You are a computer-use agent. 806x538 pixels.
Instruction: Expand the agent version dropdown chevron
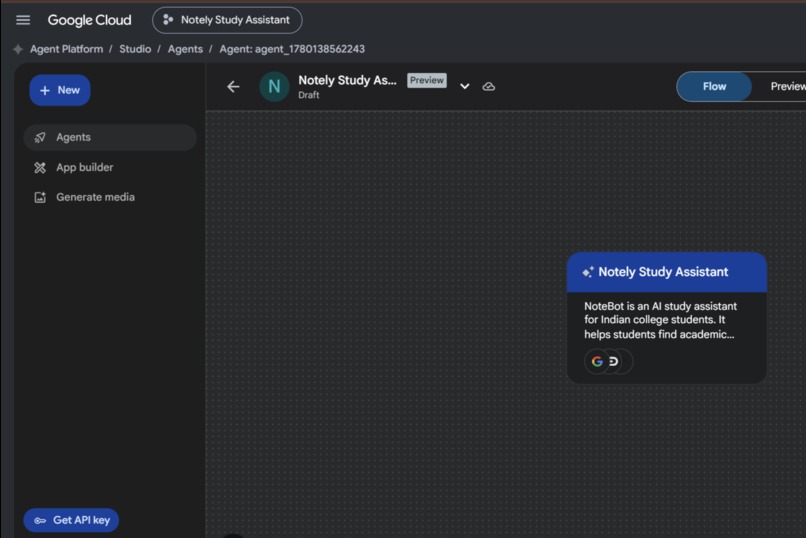465,86
